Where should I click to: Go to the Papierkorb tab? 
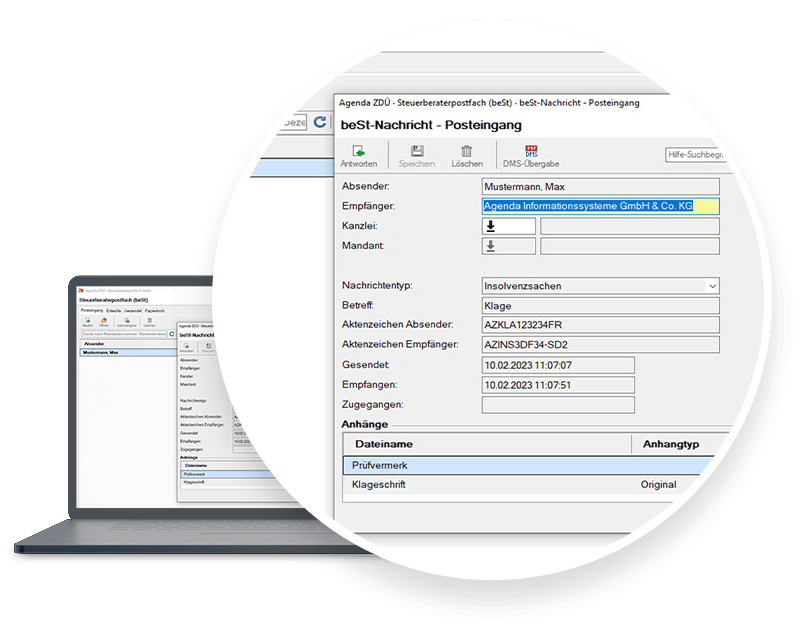tap(155, 310)
